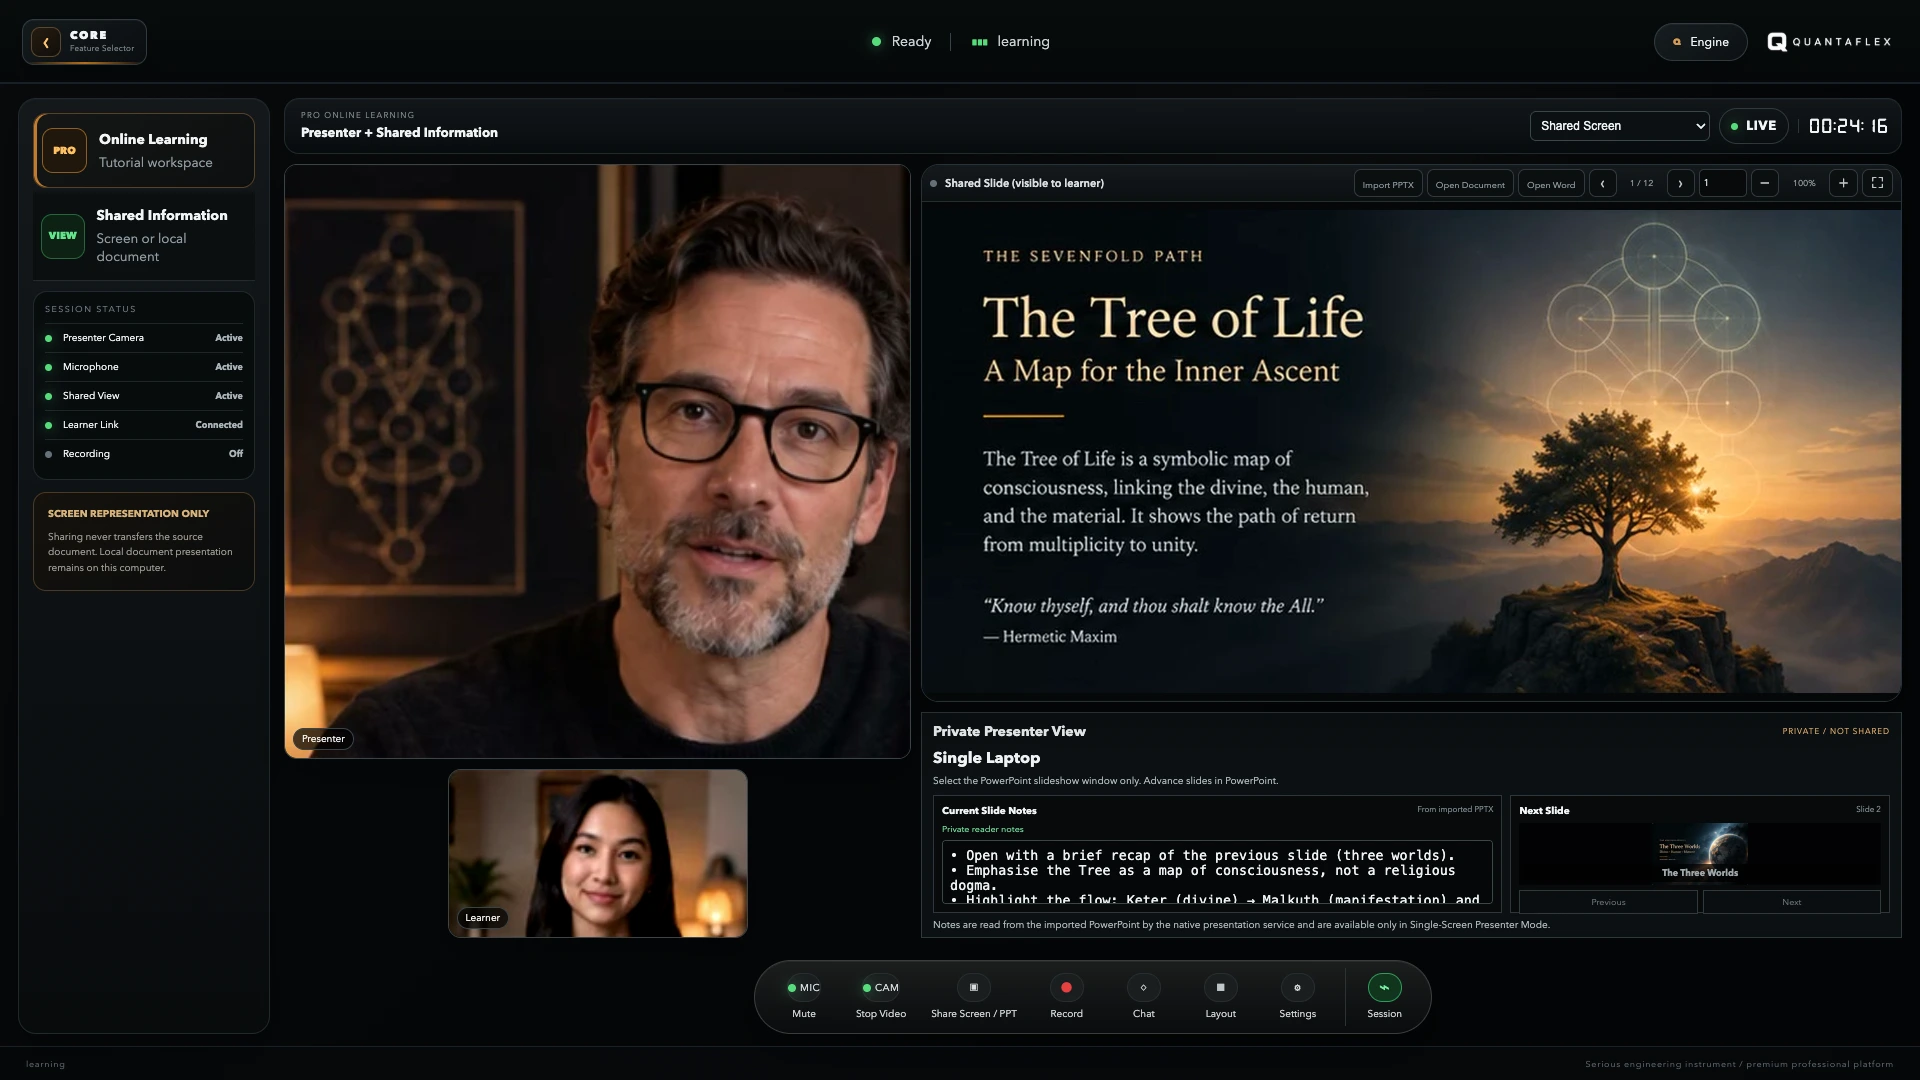Click the Ready status indicator
Image resolution: width=1920 pixels, height=1080 pixels.
[x=901, y=42]
